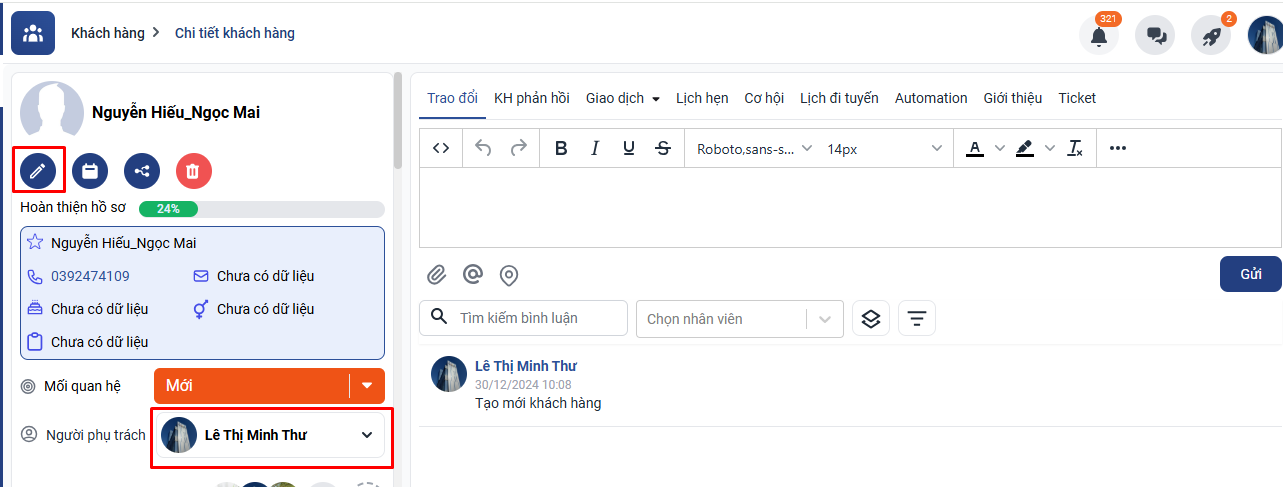Open the rocket icon in header

pyautogui.click(x=1211, y=36)
